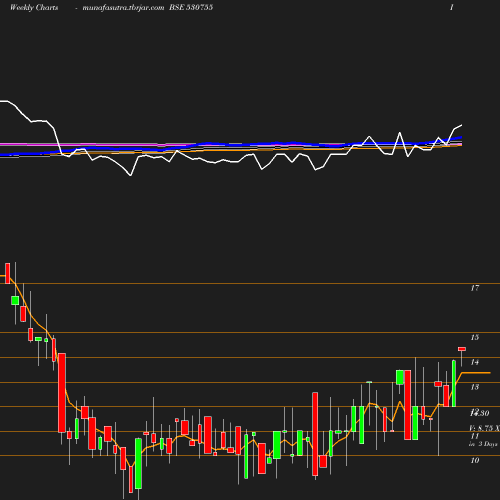The height and width of the screenshot is (500, 500).
Task: Click the latest small red candle near 14.5
Action: pyautogui.click(x=462, y=349)
